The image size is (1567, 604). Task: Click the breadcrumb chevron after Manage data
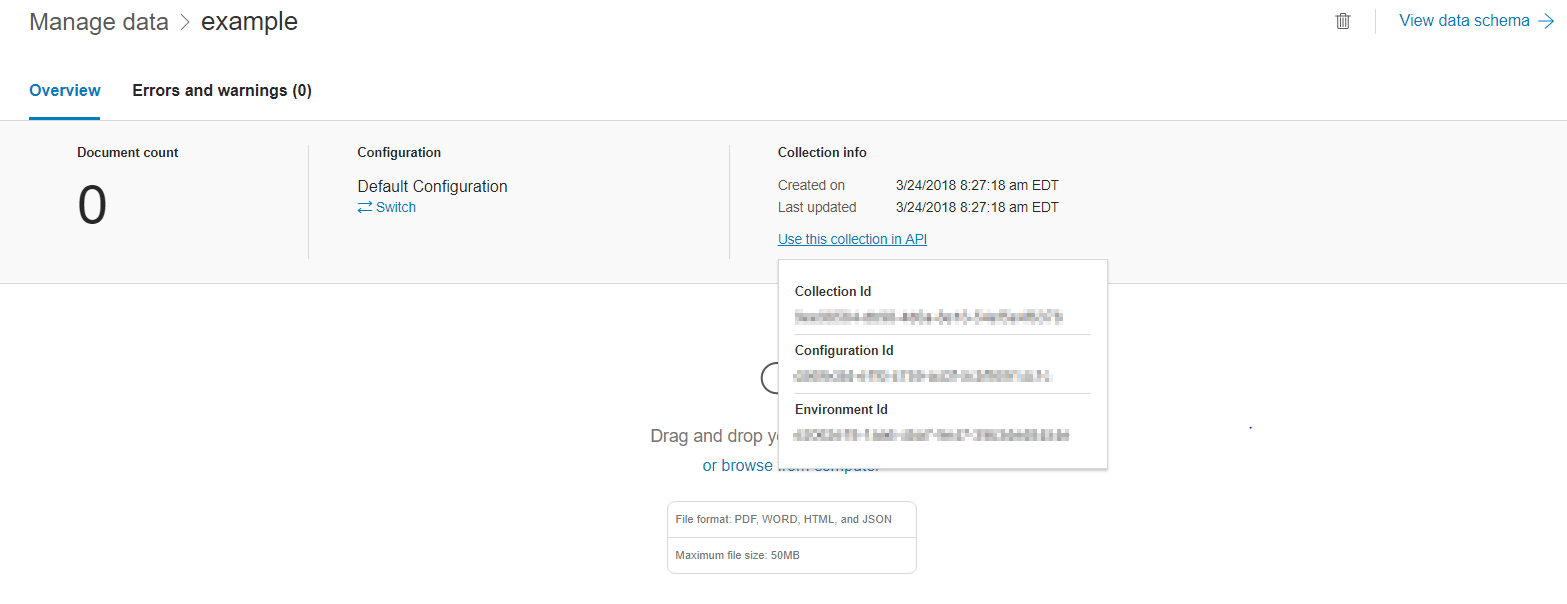pyautogui.click(x=185, y=22)
